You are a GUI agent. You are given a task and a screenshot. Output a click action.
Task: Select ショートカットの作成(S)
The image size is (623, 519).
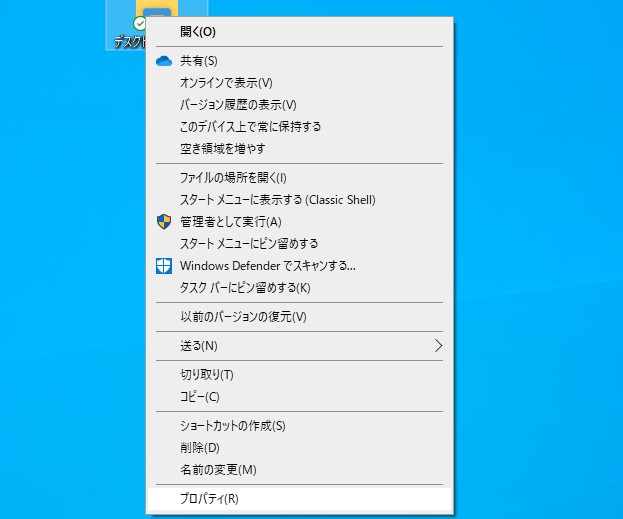coord(232,426)
